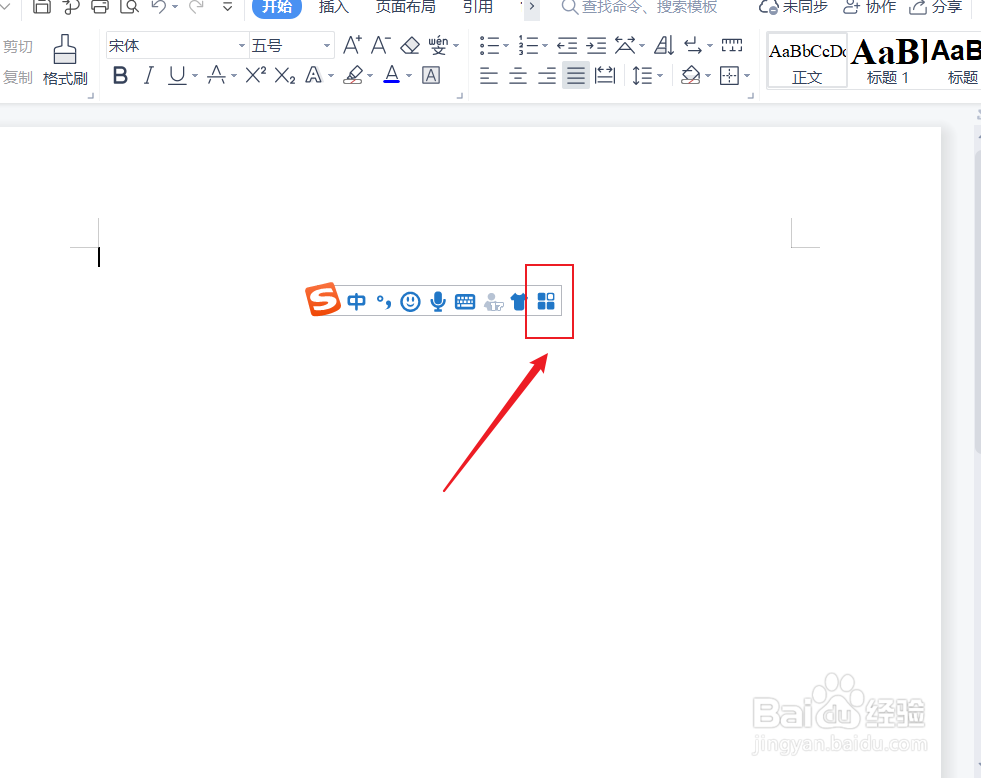The height and width of the screenshot is (778, 981).
Task: Switch to the 页面布局 ribbon tab
Action: pyautogui.click(x=405, y=7)
